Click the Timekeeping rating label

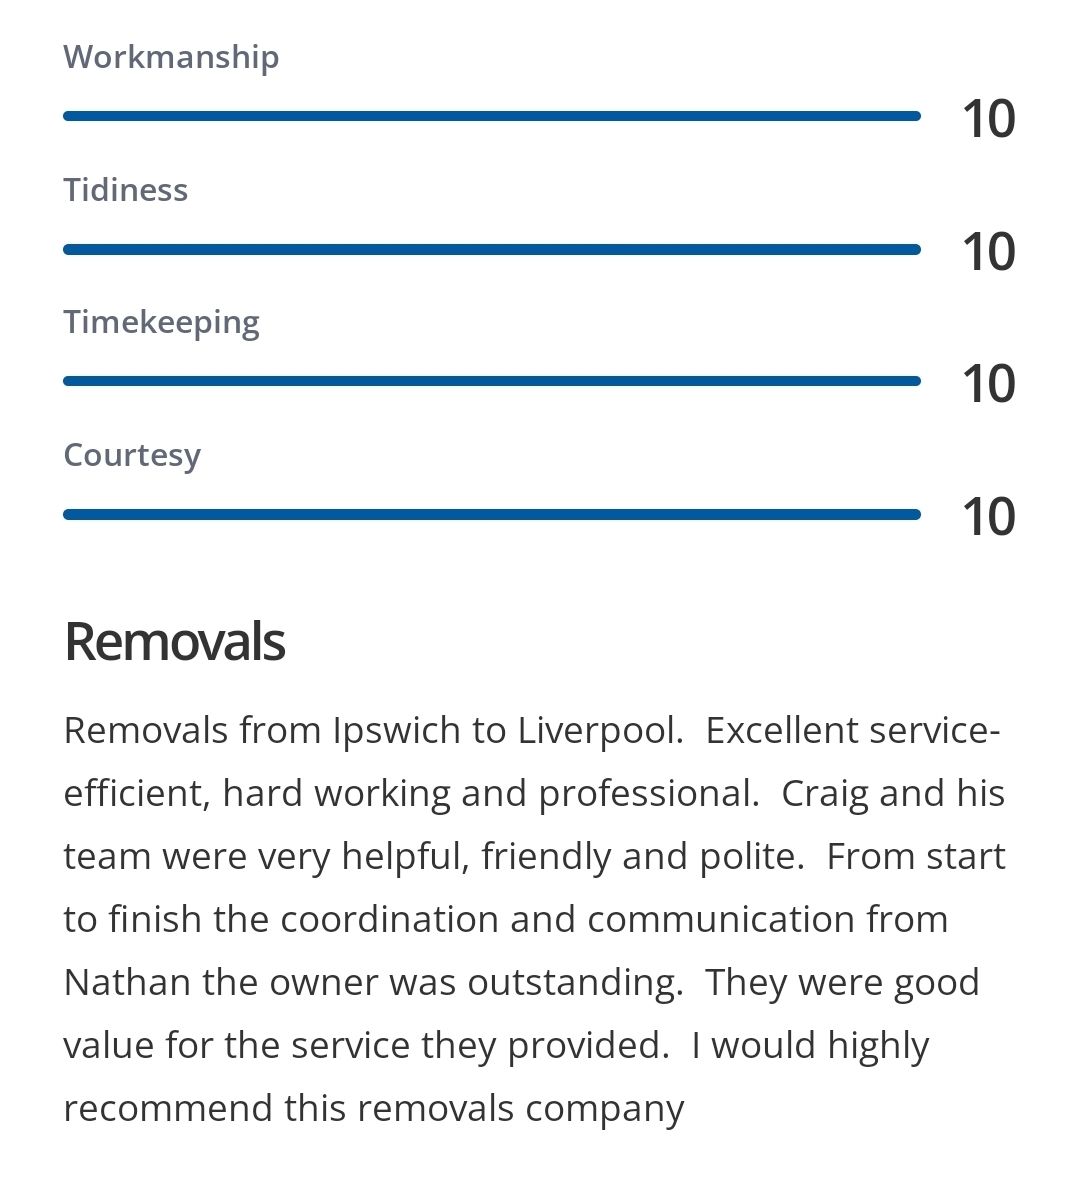pos(161,322)
